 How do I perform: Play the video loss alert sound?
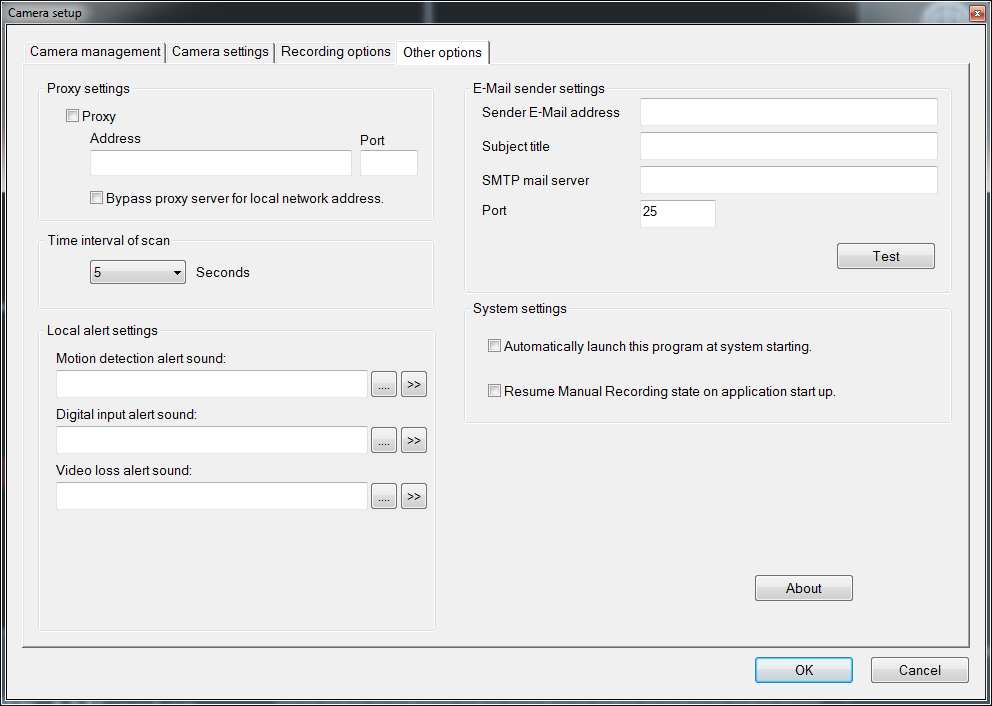414,496
